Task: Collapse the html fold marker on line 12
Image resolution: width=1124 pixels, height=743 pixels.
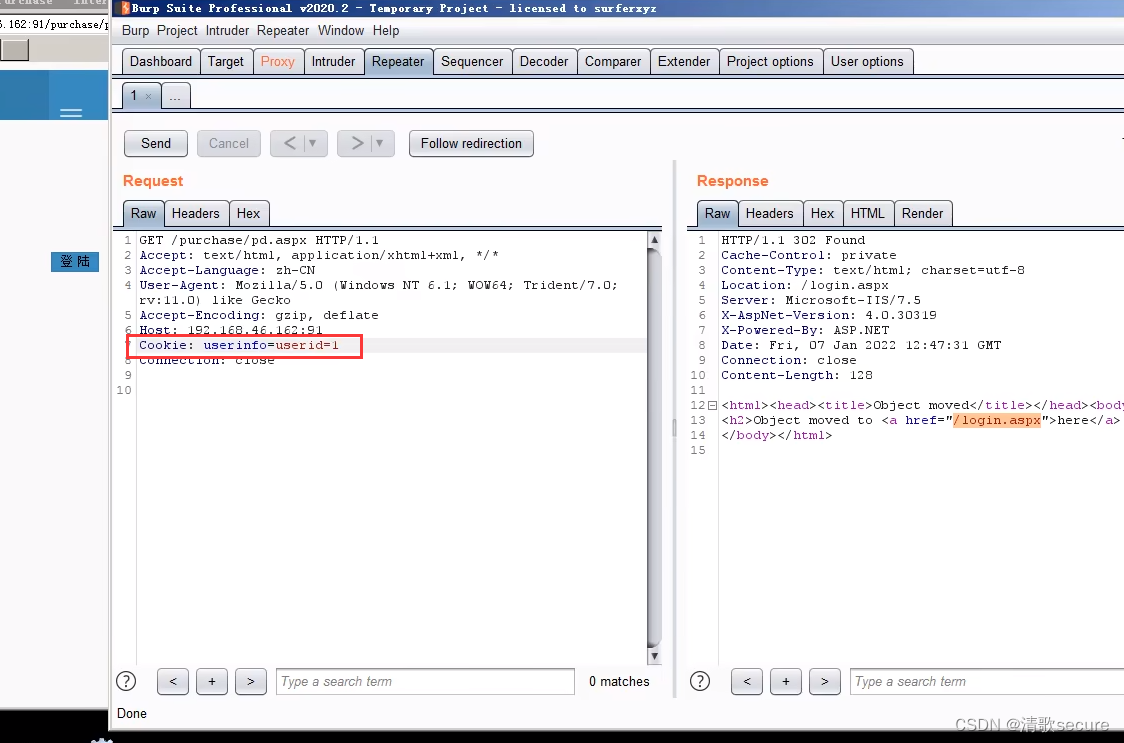Action: [x=712, y=405]
